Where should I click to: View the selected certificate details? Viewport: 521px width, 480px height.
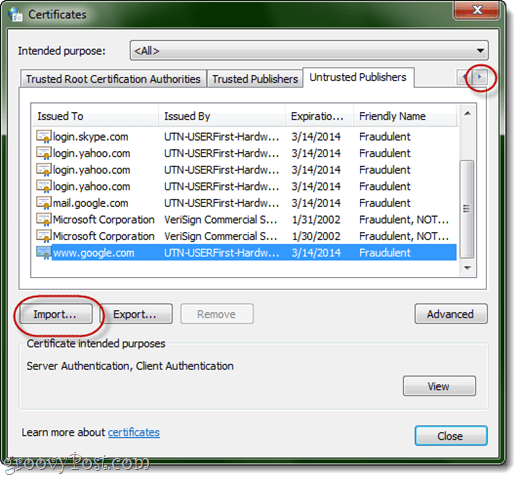(439, 386)
